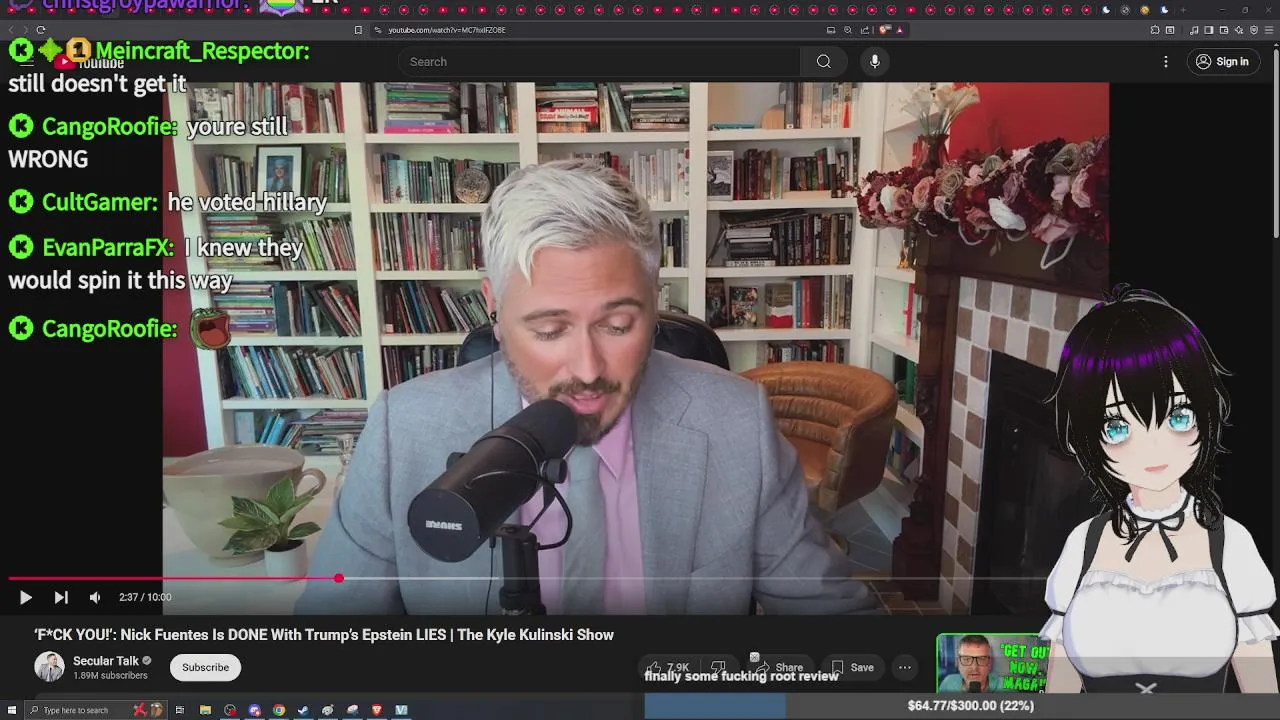Open the 'GET OUT NOW, MAGA' recommended video thumbnail
The width and height of the screenshot is (1280, 720).
click(992, 664)
